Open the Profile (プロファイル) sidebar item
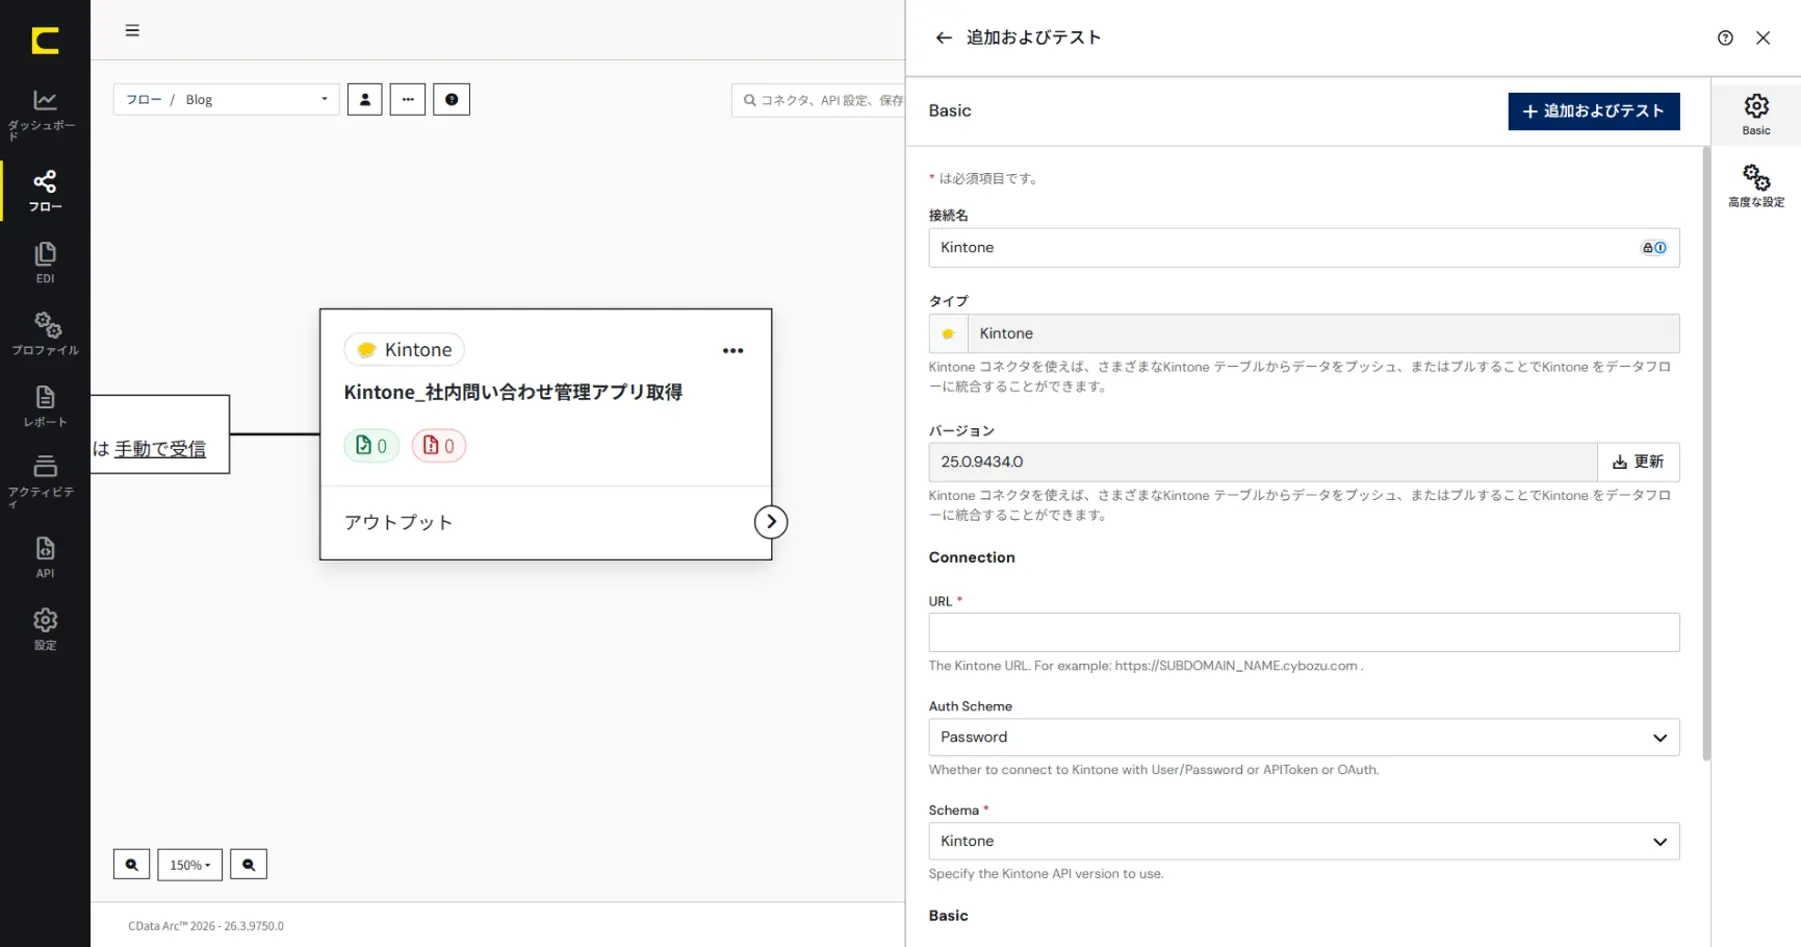1801x947 pixels. coord(44,334)
